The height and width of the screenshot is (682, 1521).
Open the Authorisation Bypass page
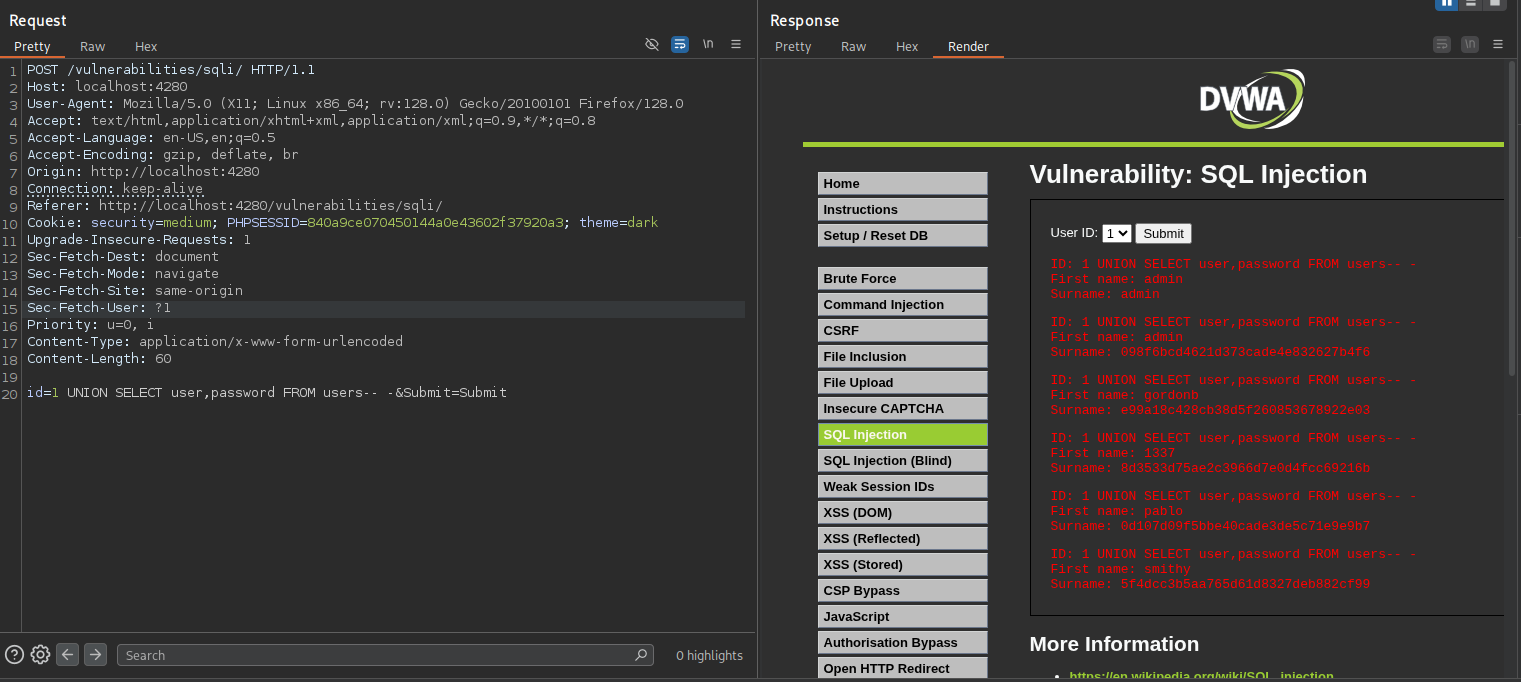pos(903,643)
